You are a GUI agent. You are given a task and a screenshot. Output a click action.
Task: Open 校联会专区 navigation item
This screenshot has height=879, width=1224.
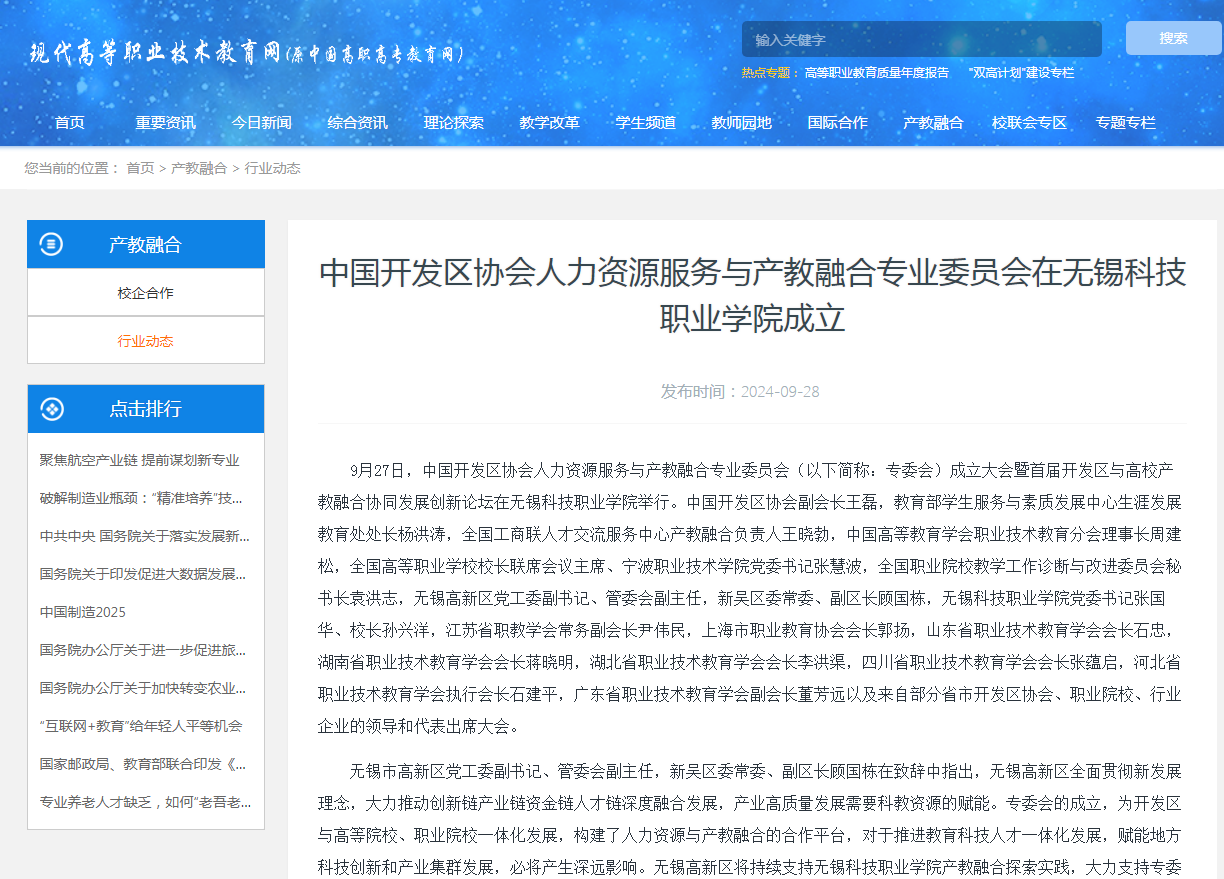[1030, 123]
